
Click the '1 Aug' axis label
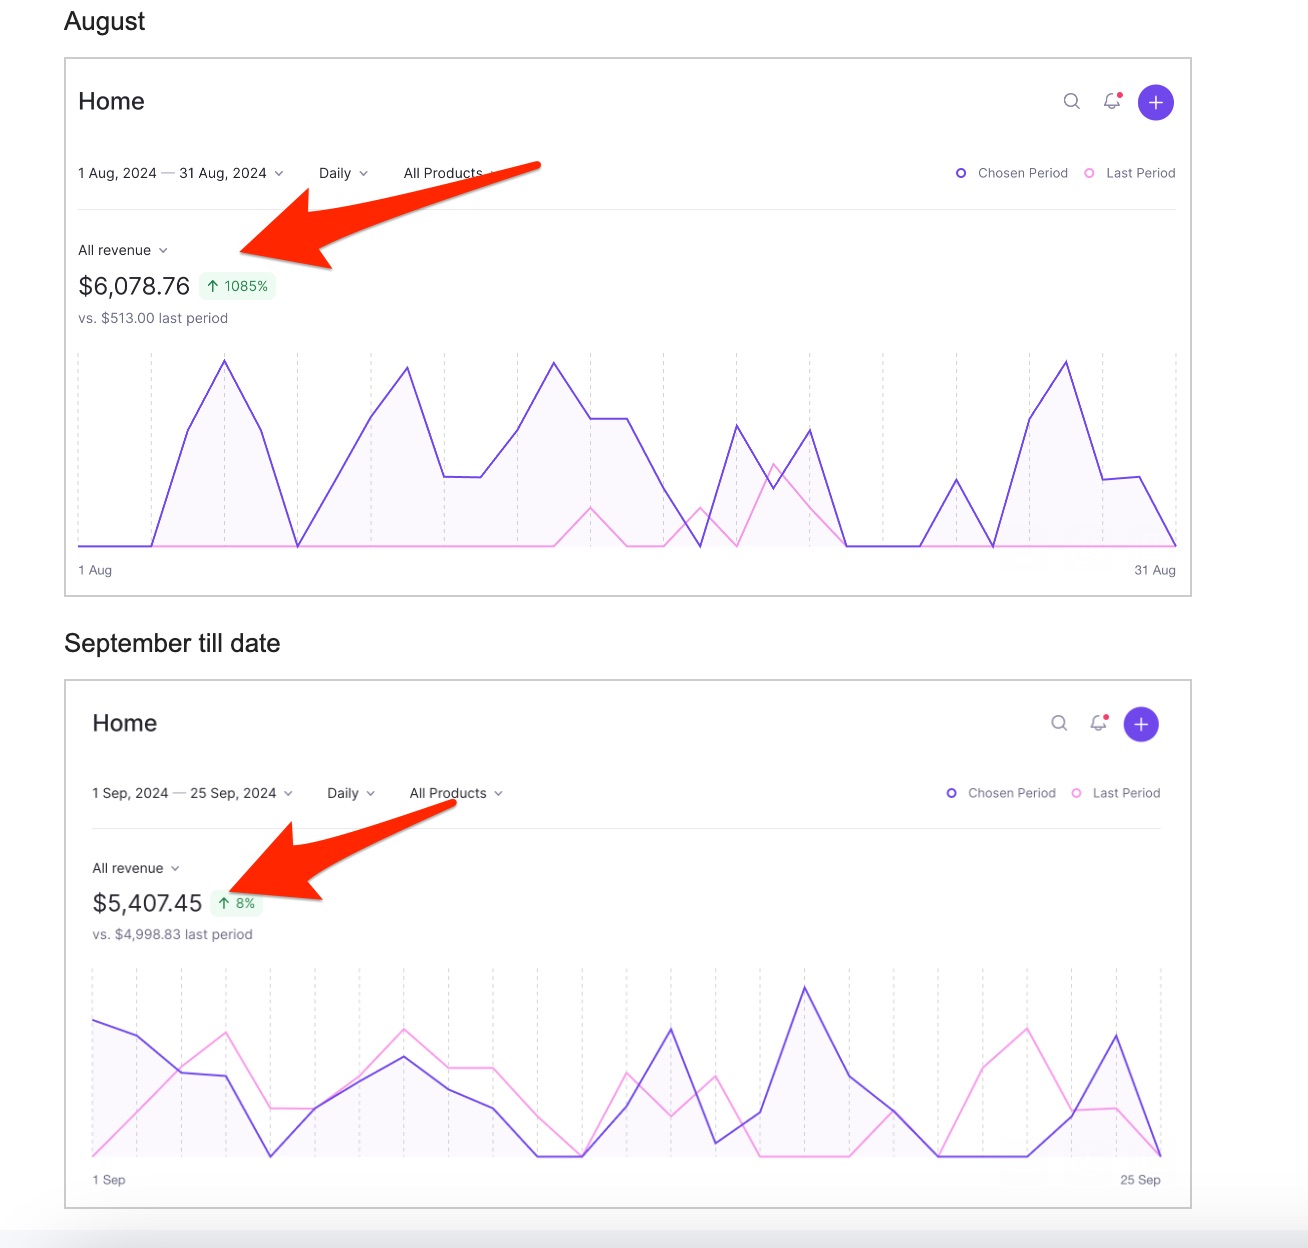coord(95,570)
